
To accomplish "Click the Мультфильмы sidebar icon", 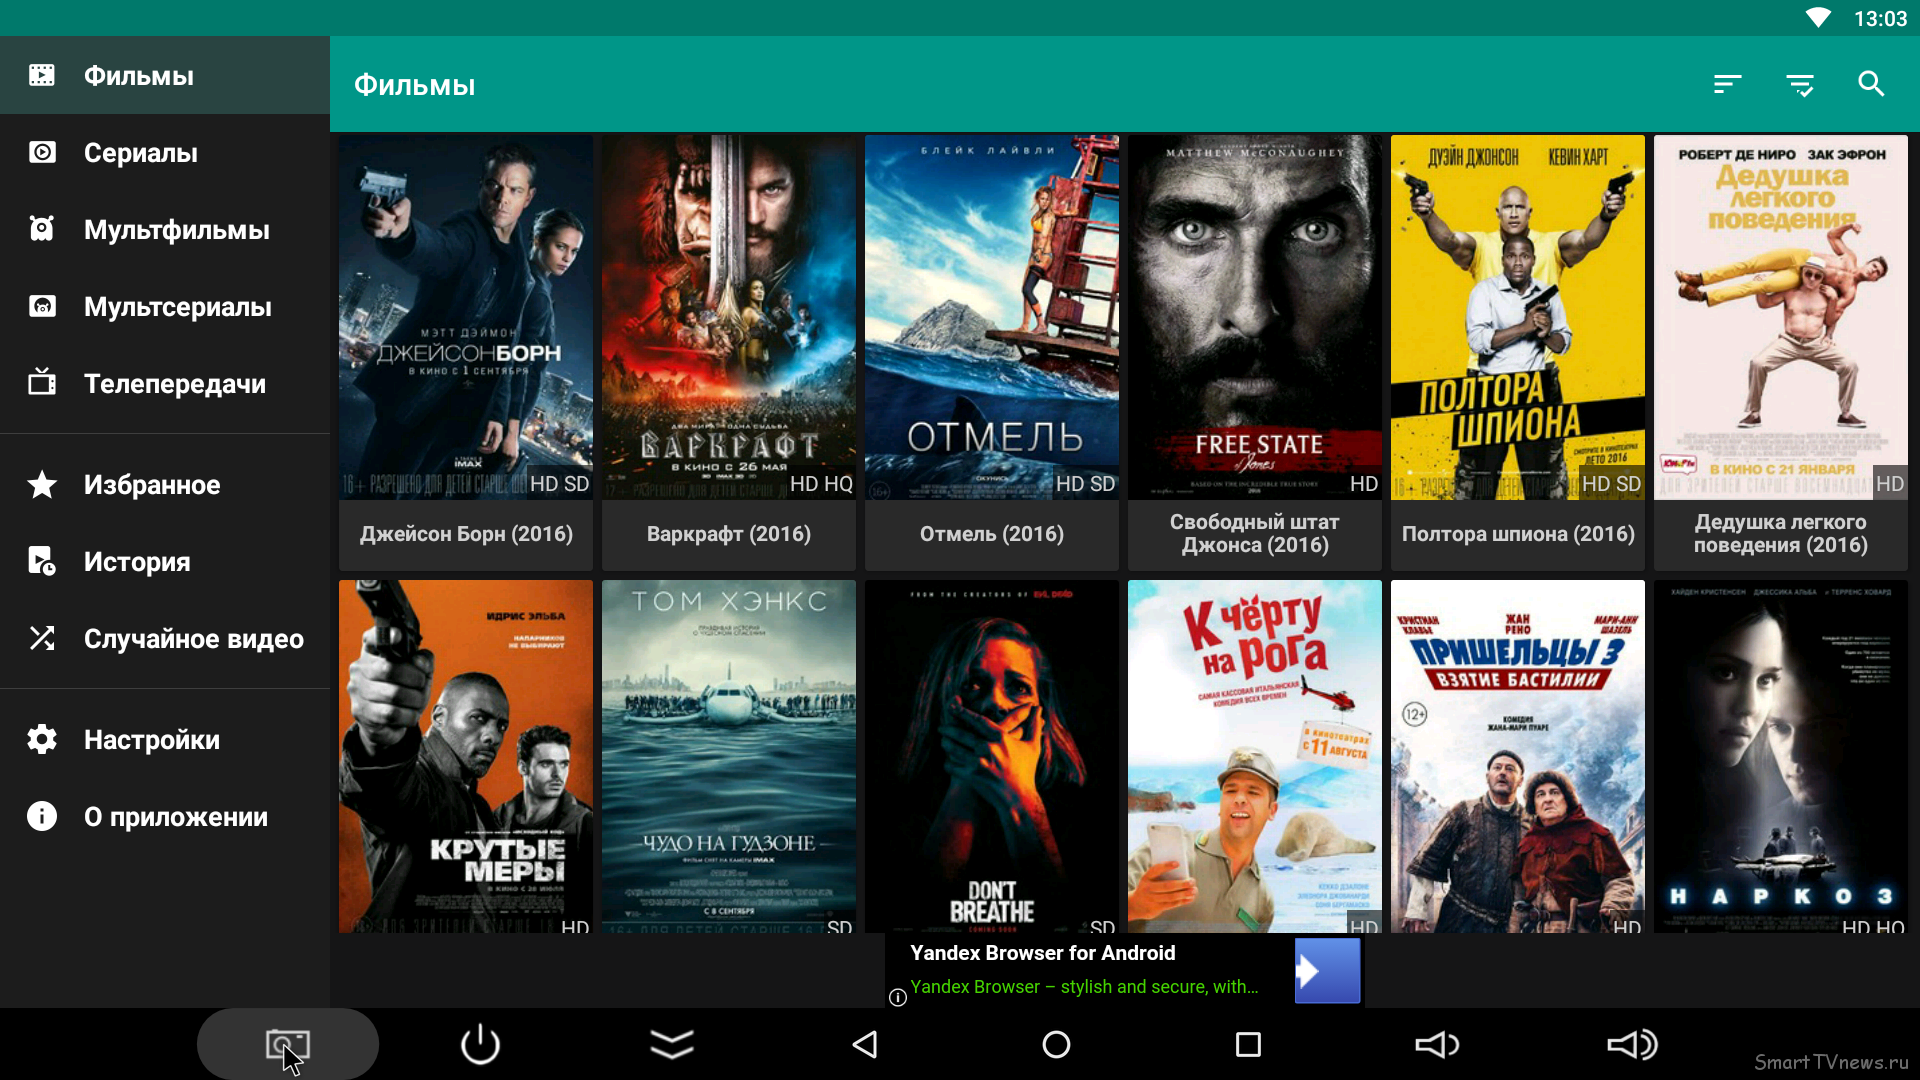I will coord(42,229).
